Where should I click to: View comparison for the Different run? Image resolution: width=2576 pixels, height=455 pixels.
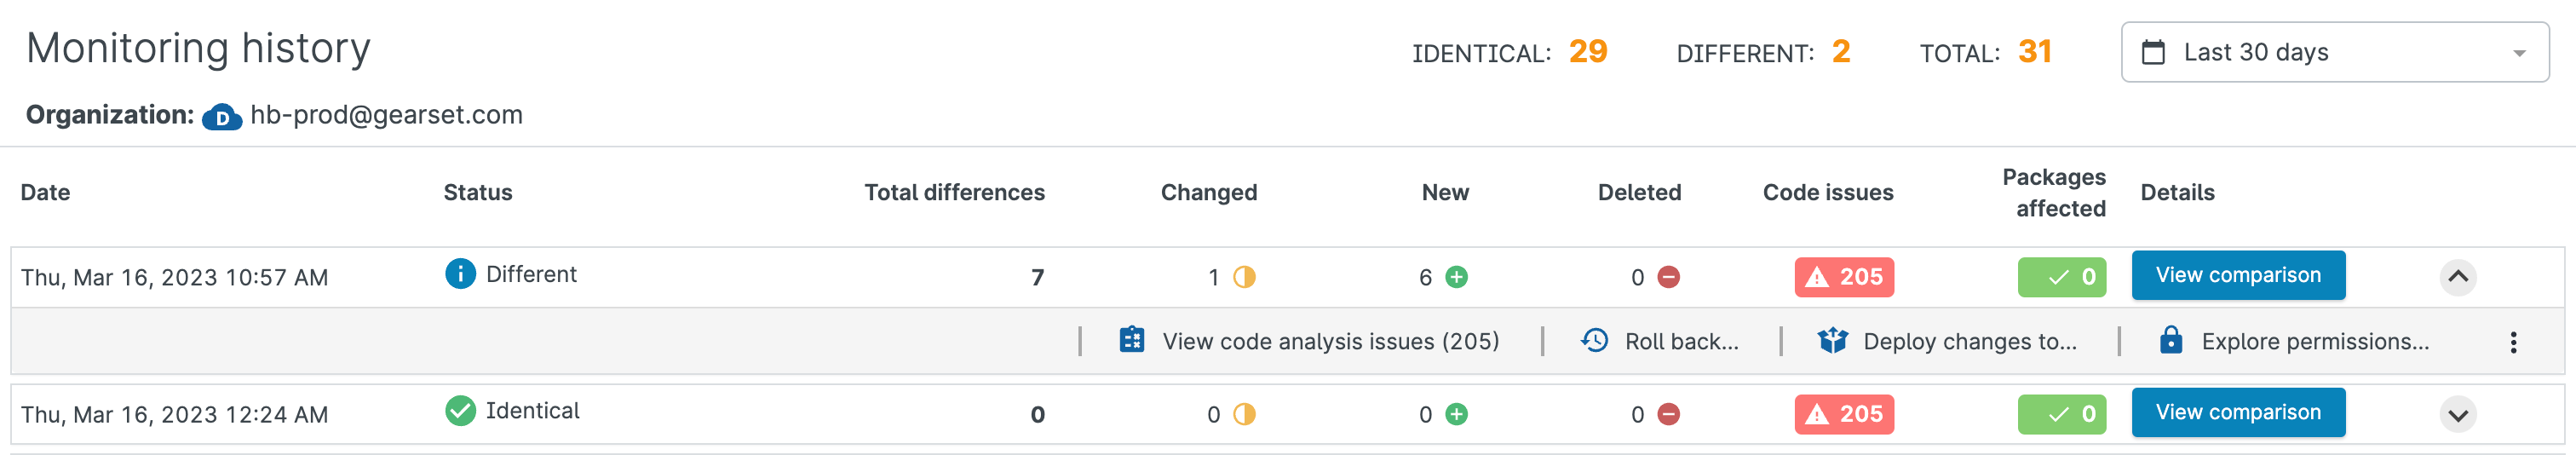[2237, 275]
